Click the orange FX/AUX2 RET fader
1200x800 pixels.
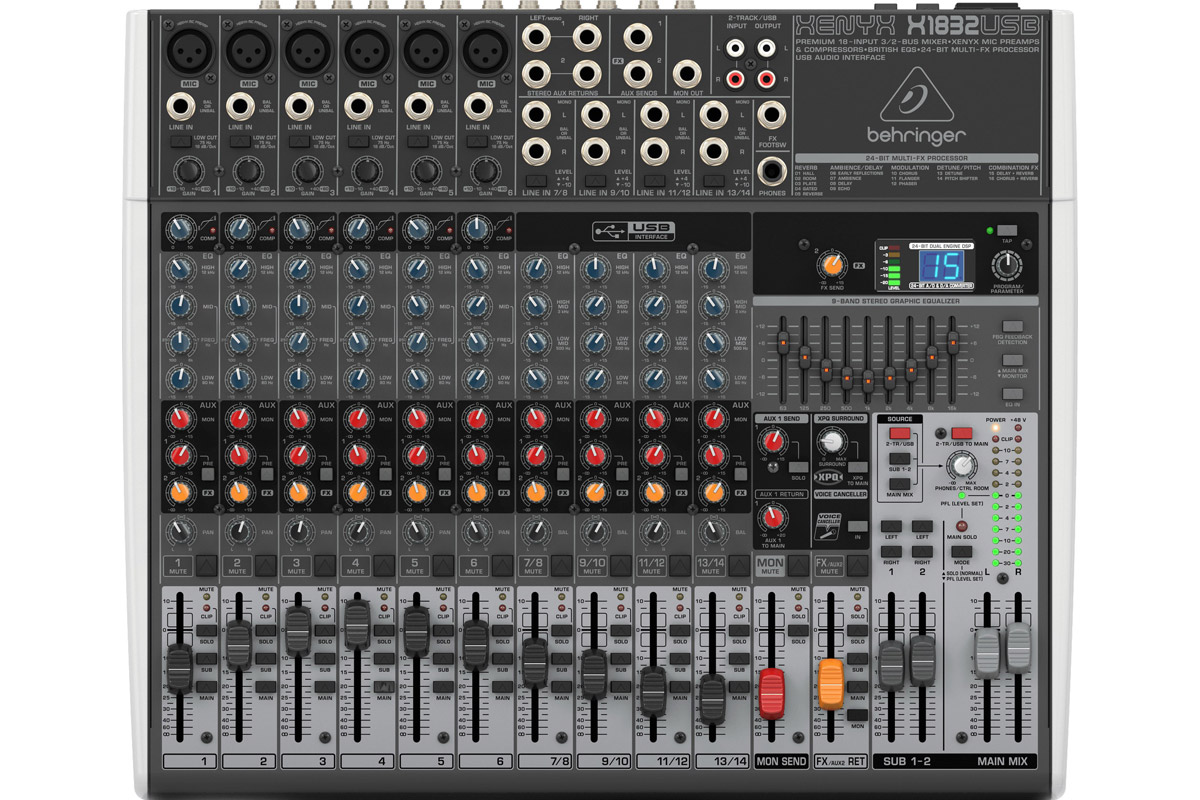point(830,684)
